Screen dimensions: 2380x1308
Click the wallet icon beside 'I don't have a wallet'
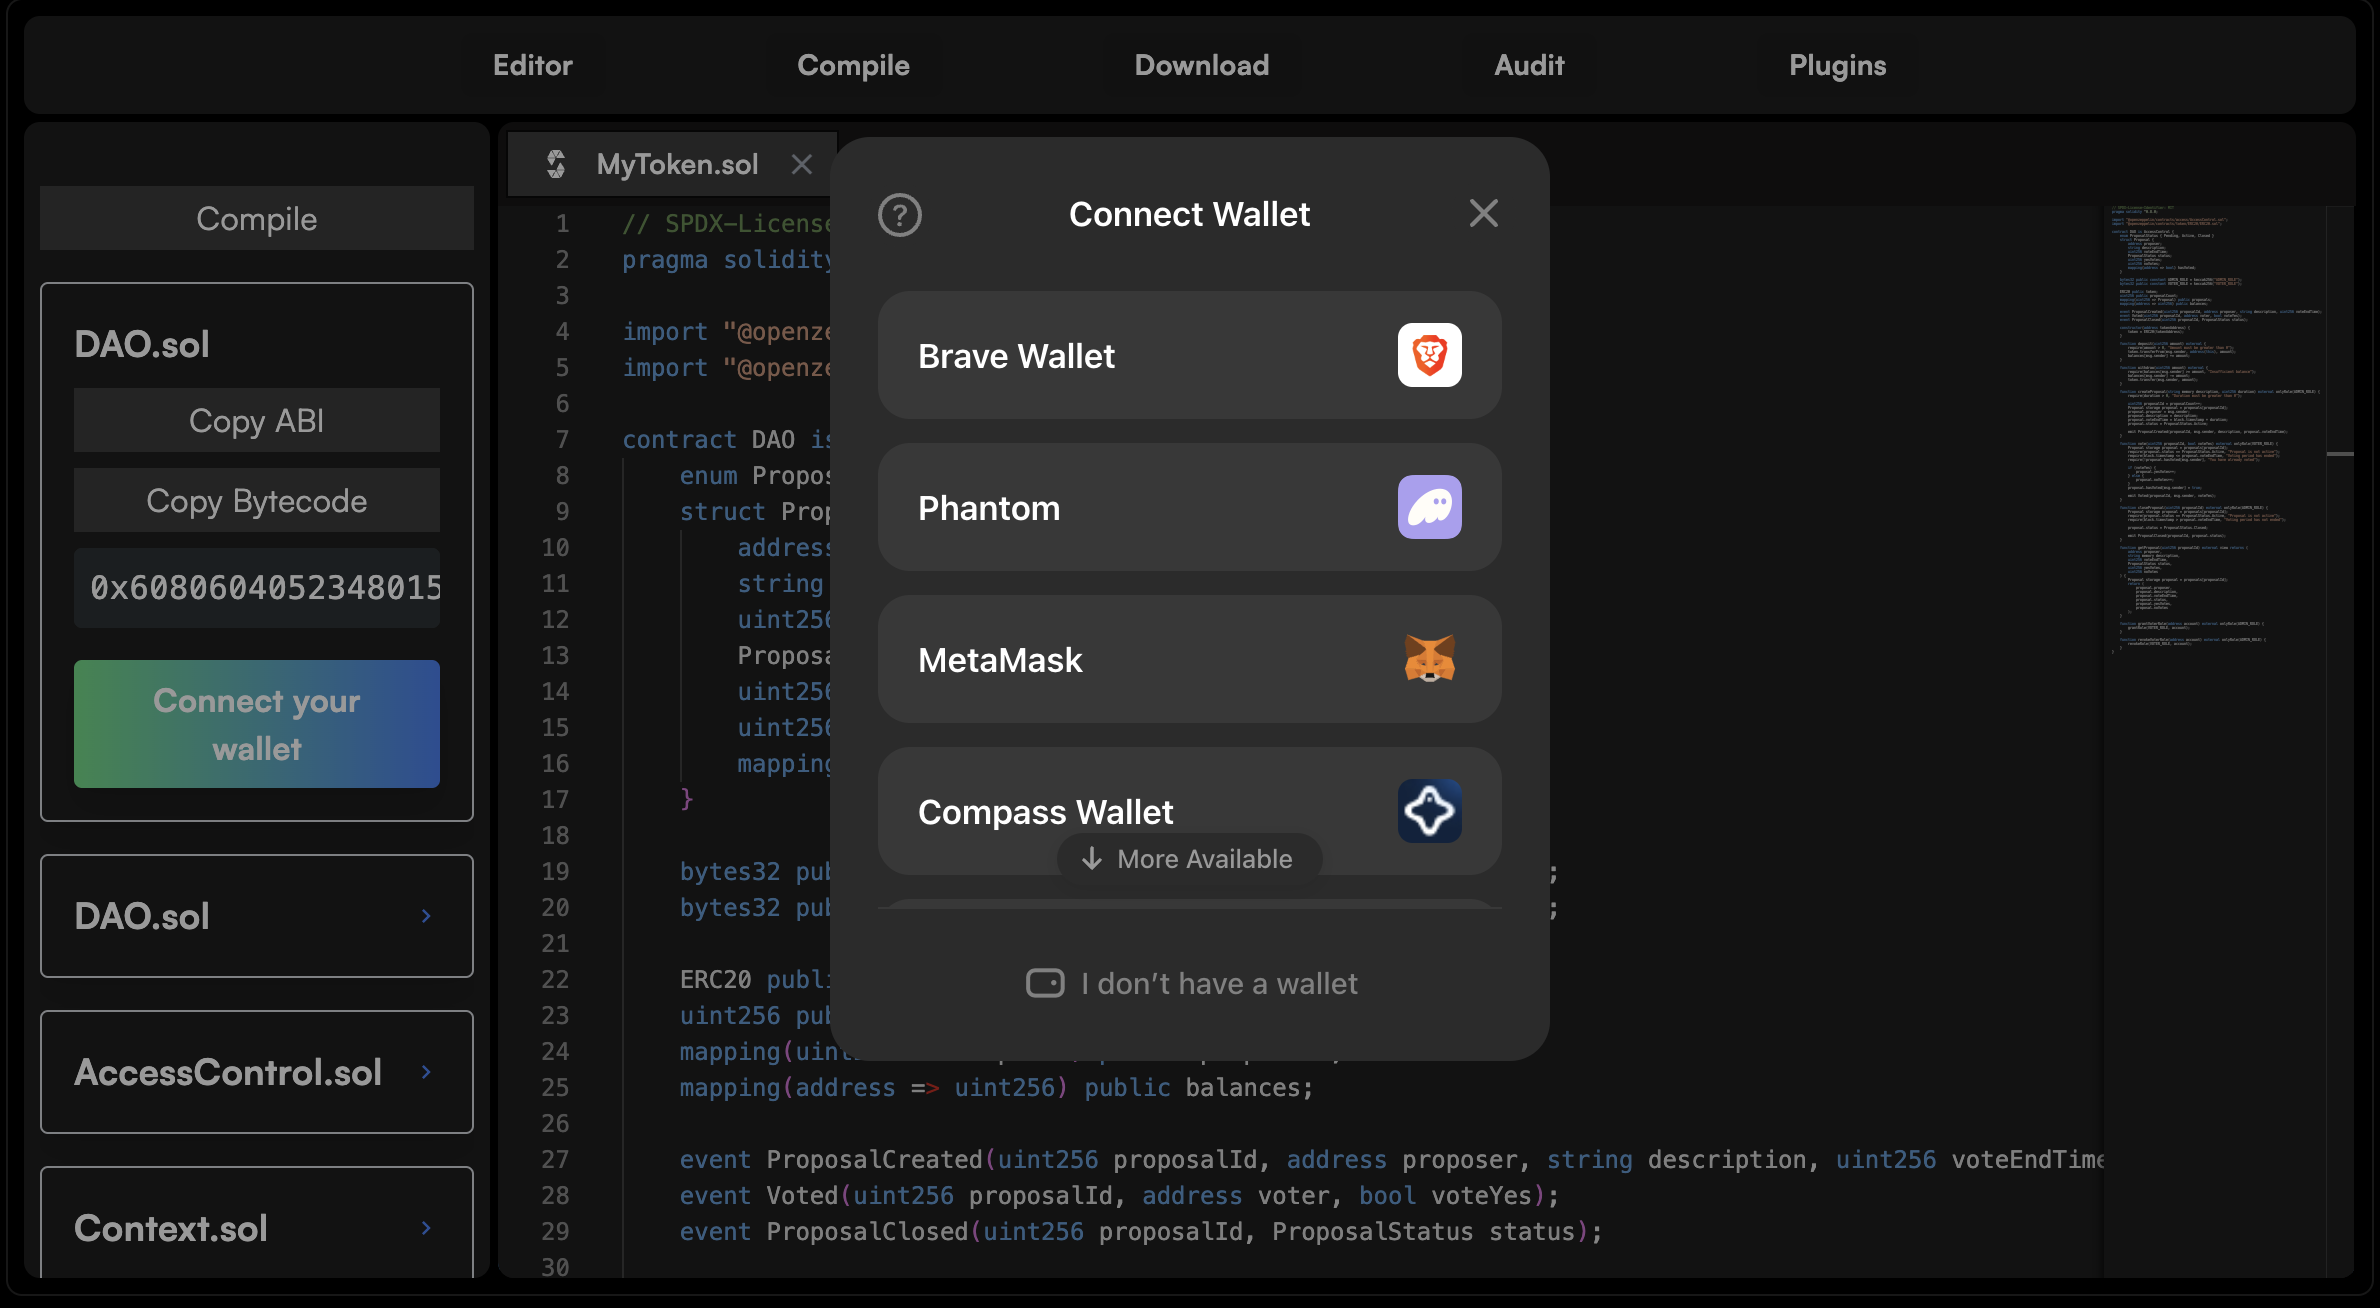(x=1045, y=983)
